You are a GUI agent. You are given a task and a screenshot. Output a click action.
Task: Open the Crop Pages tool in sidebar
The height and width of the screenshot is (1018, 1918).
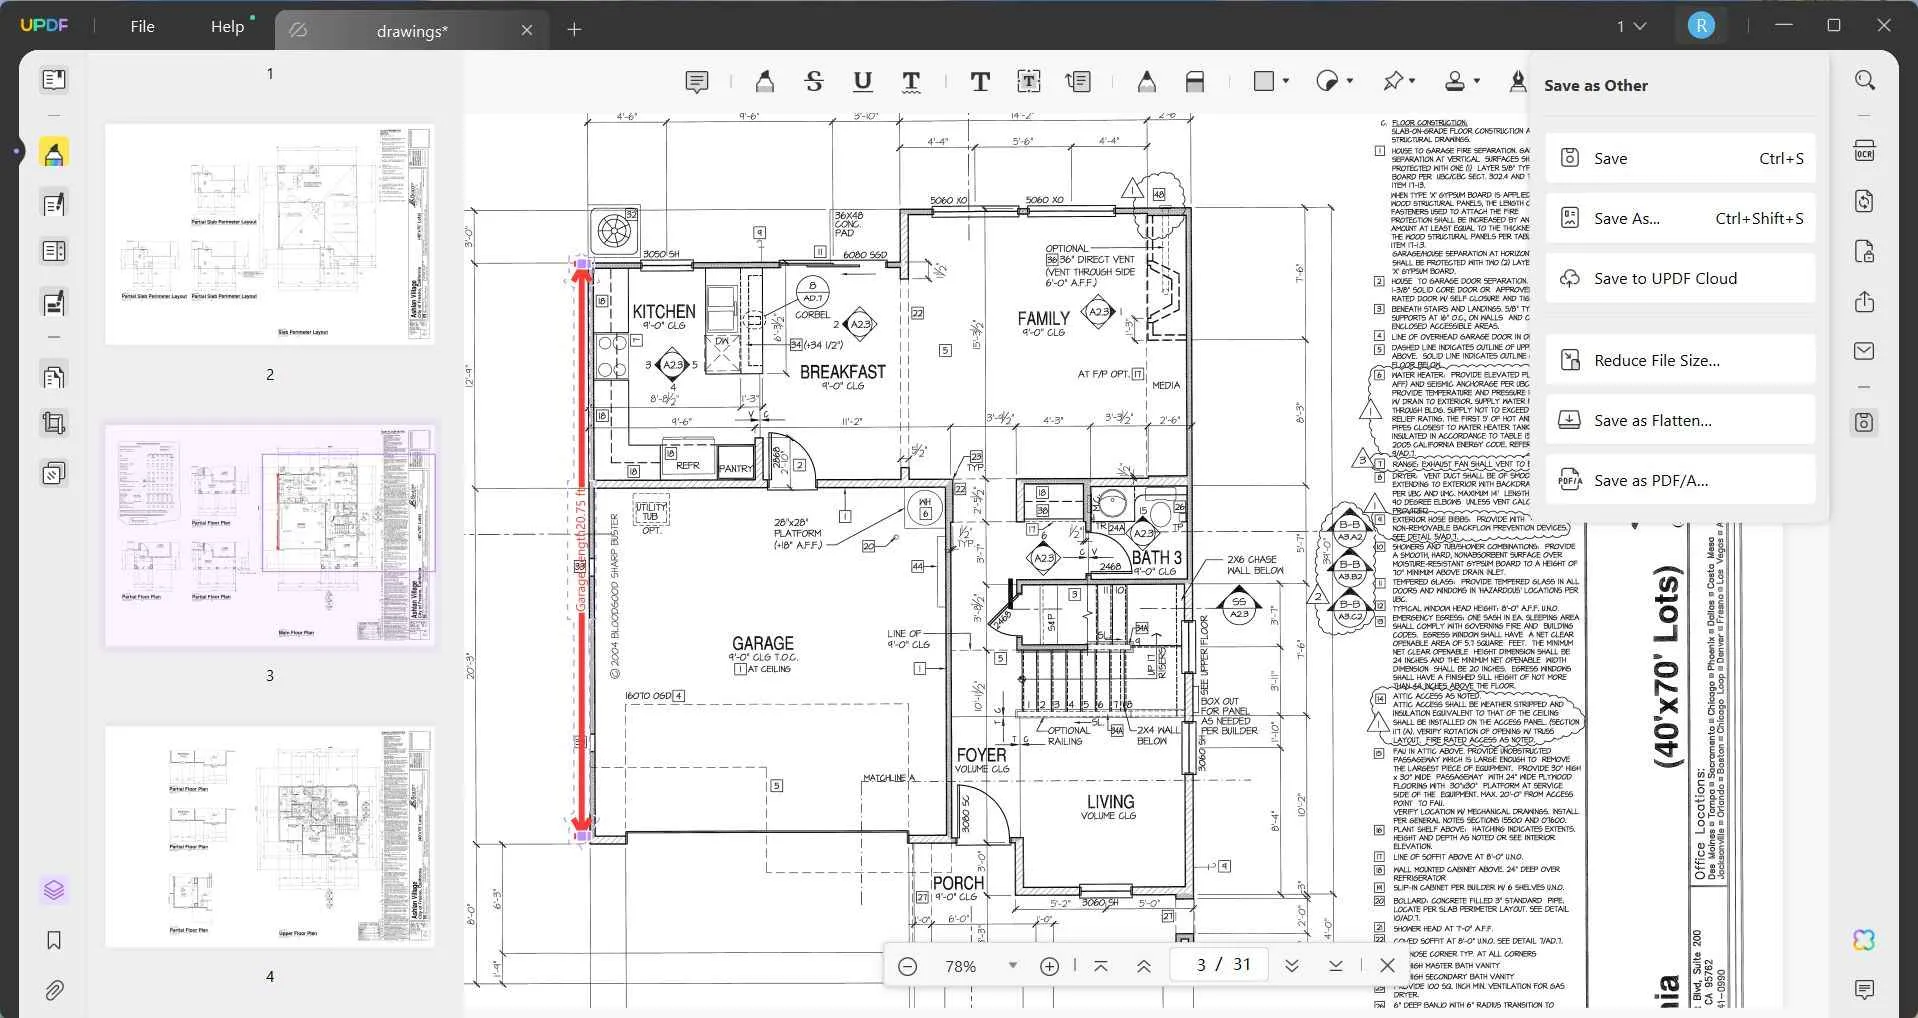(x=54, y=423)
